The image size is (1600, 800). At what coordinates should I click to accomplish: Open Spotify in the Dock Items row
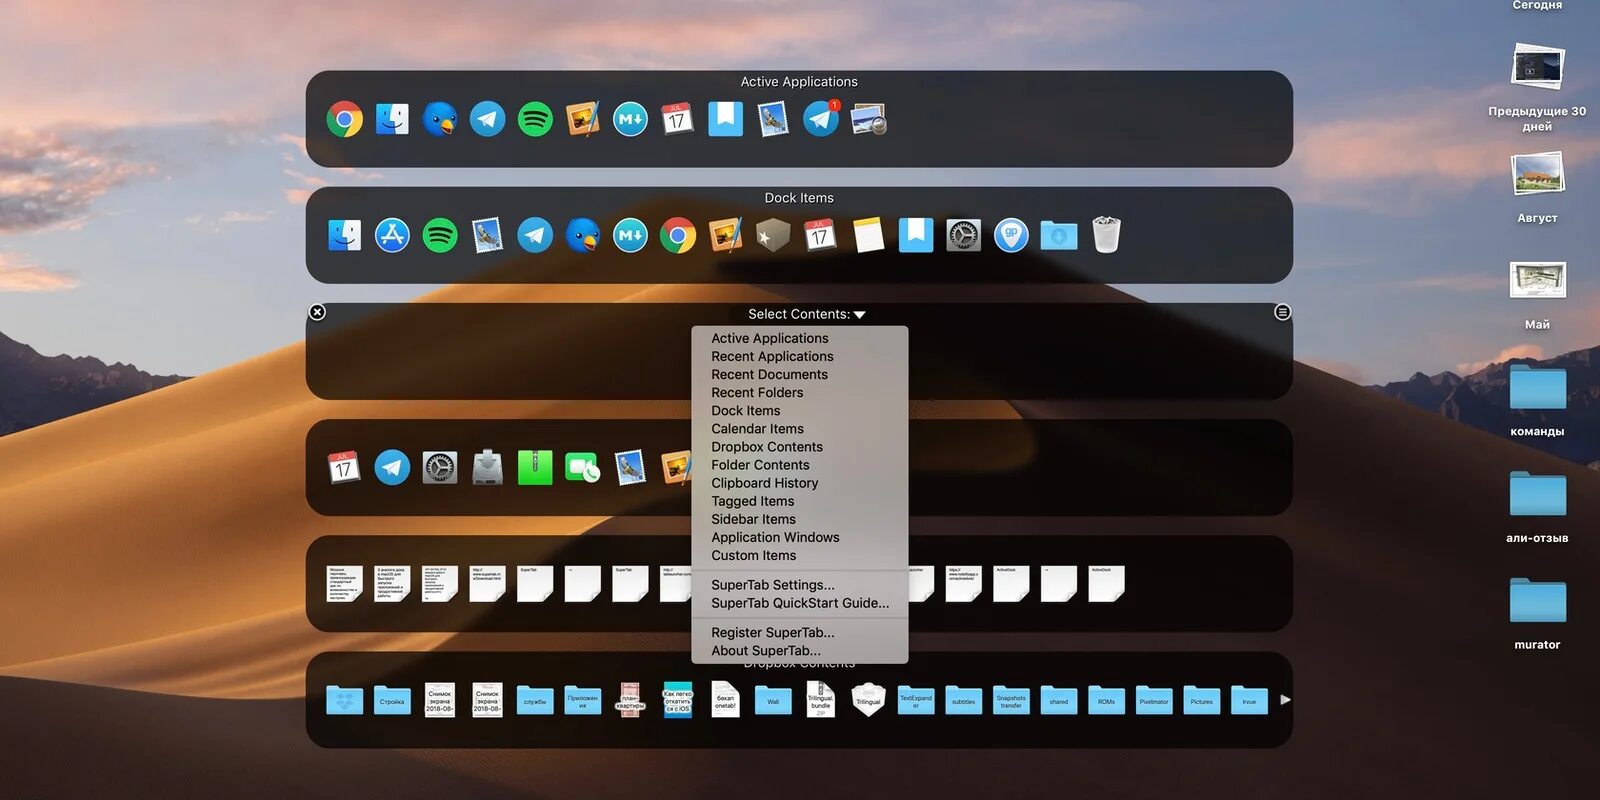pyautogui.click(x=440, y=236)
